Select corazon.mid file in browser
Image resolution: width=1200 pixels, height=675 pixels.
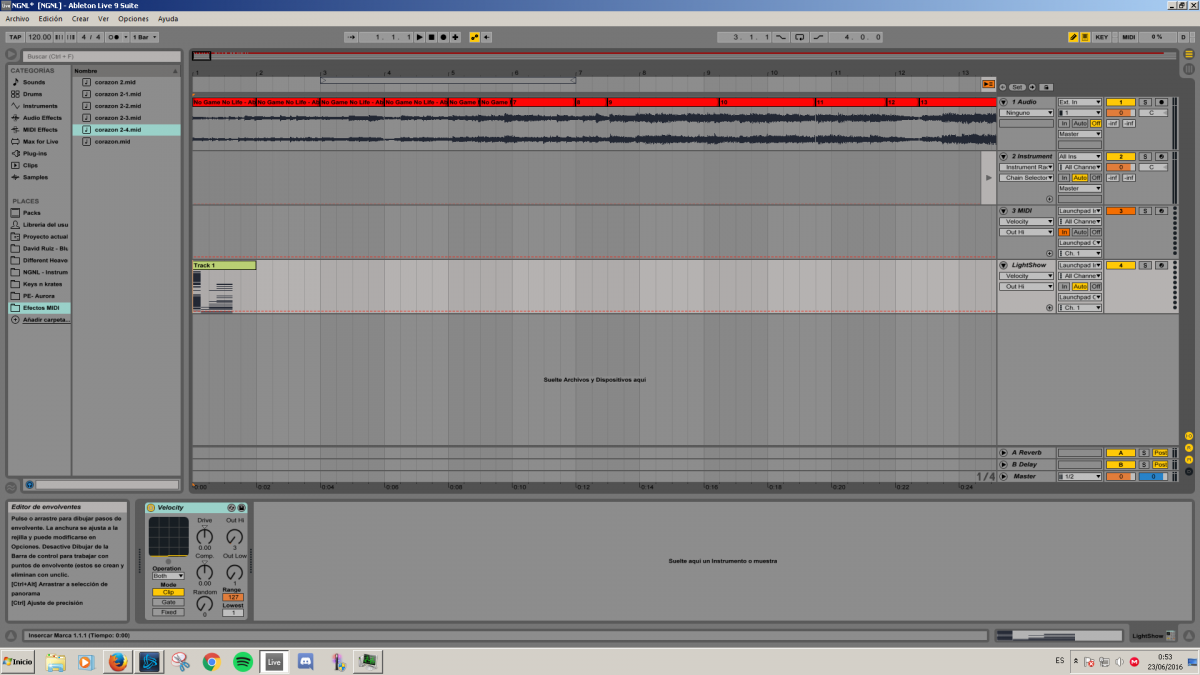[x=112, y=142]
